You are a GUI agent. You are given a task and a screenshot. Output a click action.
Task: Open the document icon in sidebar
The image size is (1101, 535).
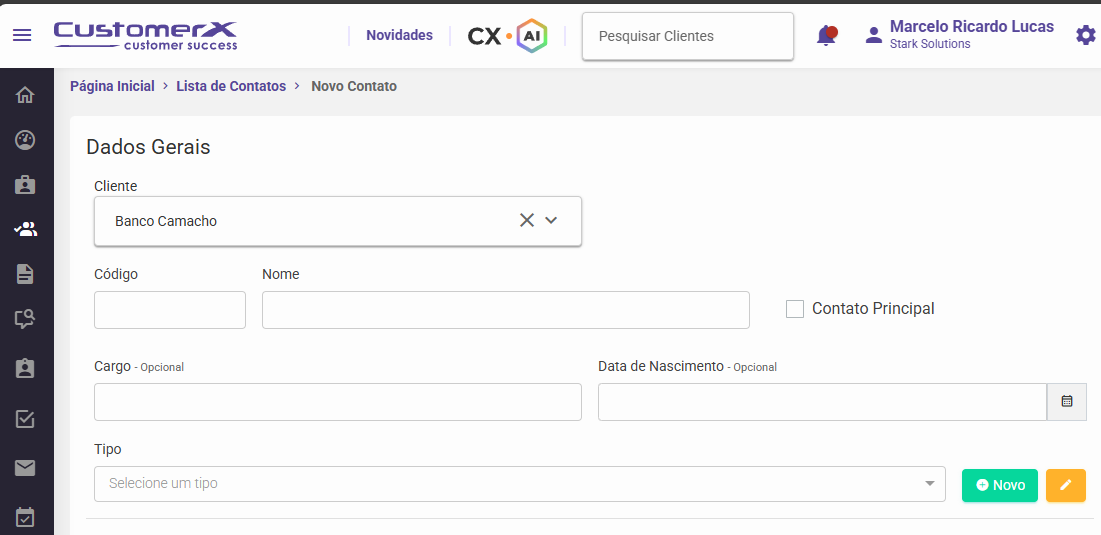pyautogui.click(x=25, y=274)
